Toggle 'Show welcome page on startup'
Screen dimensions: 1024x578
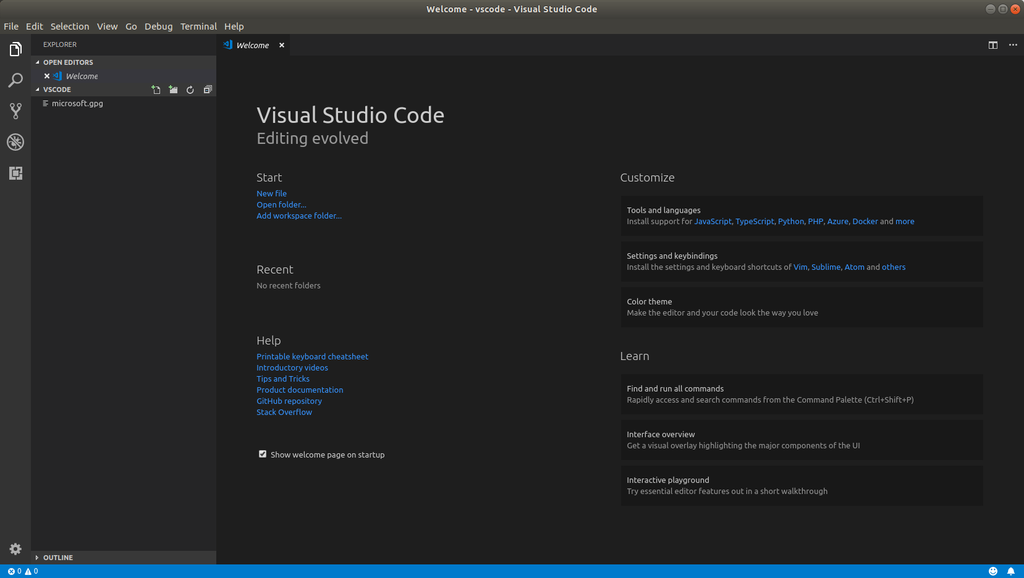point(262,454)
